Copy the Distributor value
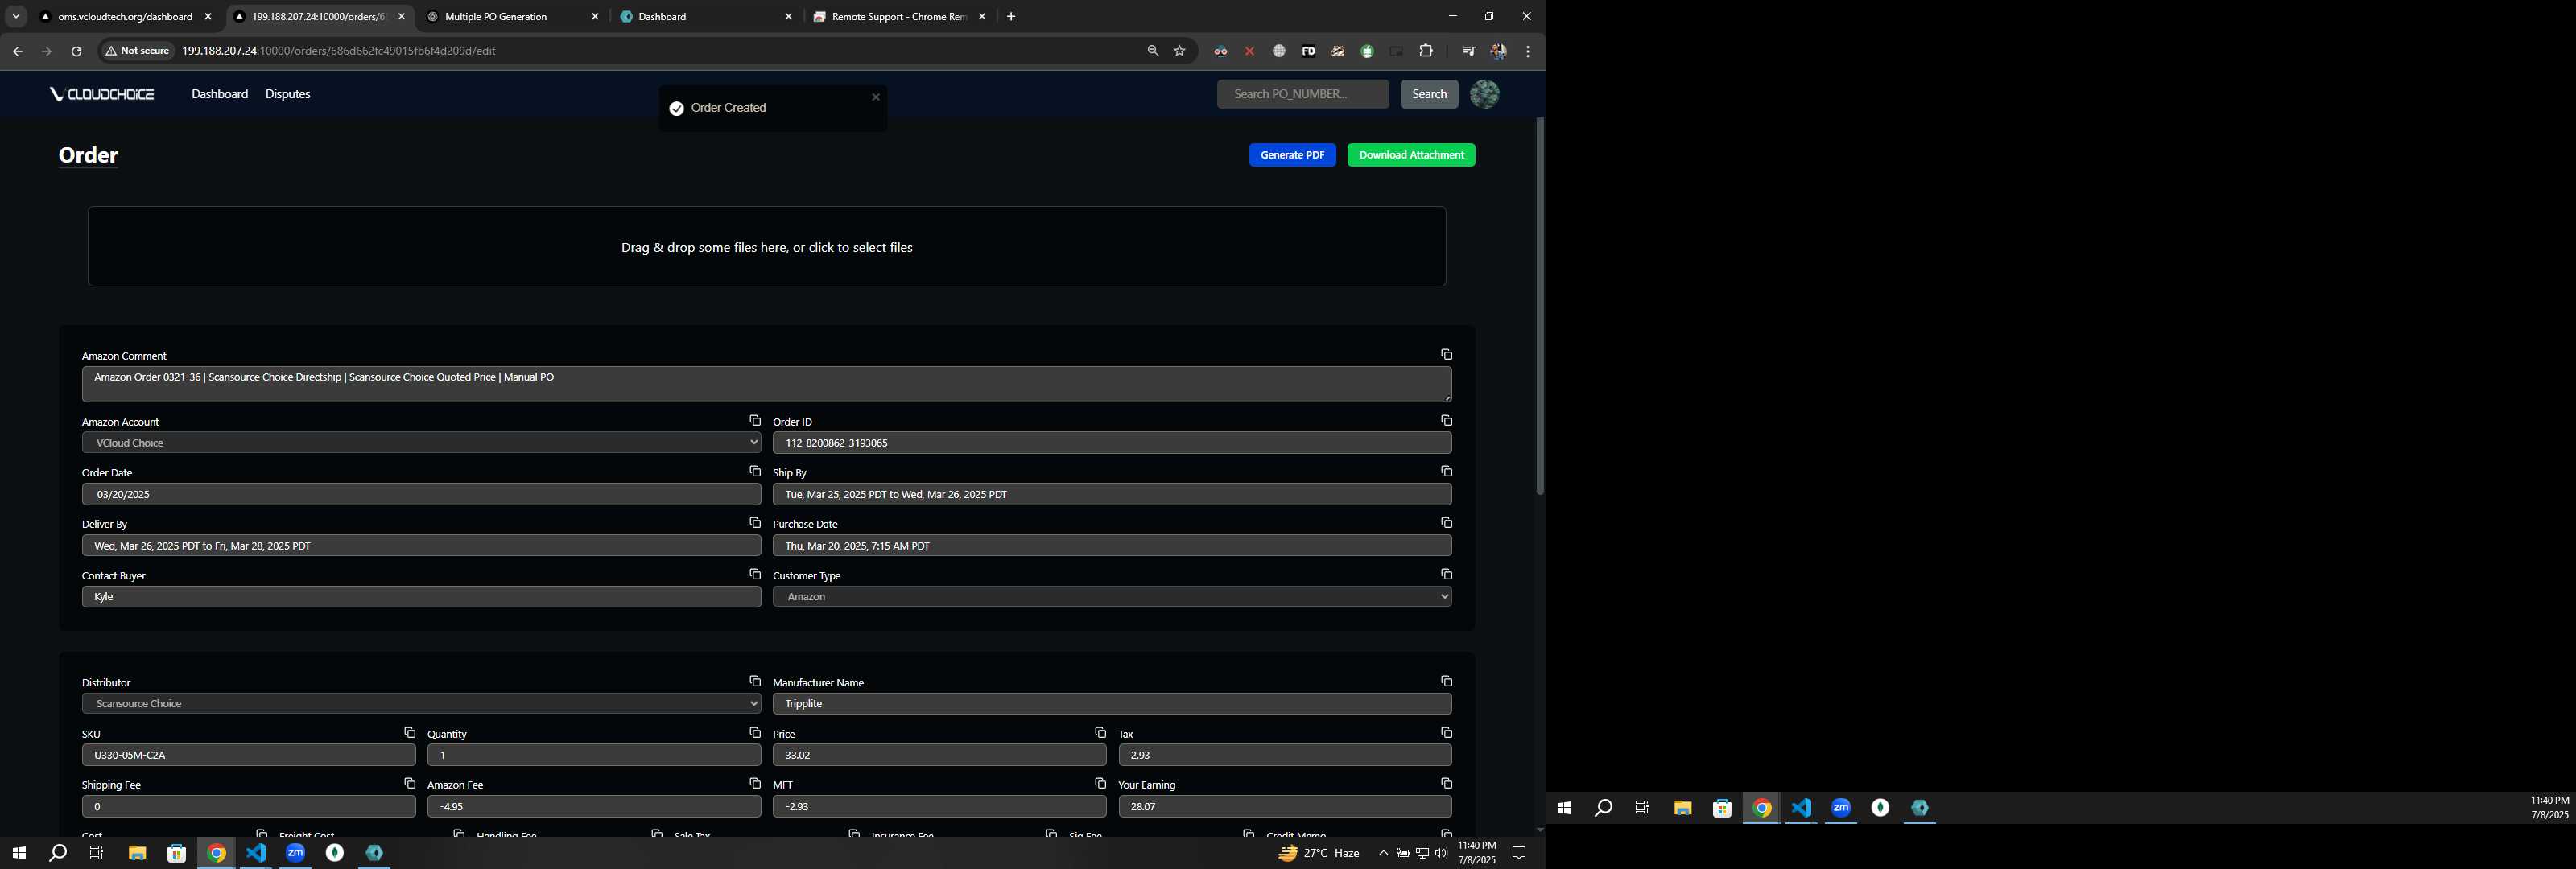 755,681
